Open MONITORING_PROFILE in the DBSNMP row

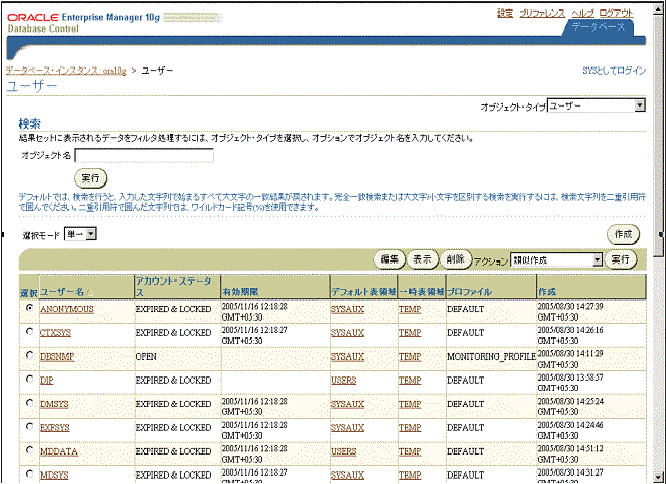tap(490, 356)
